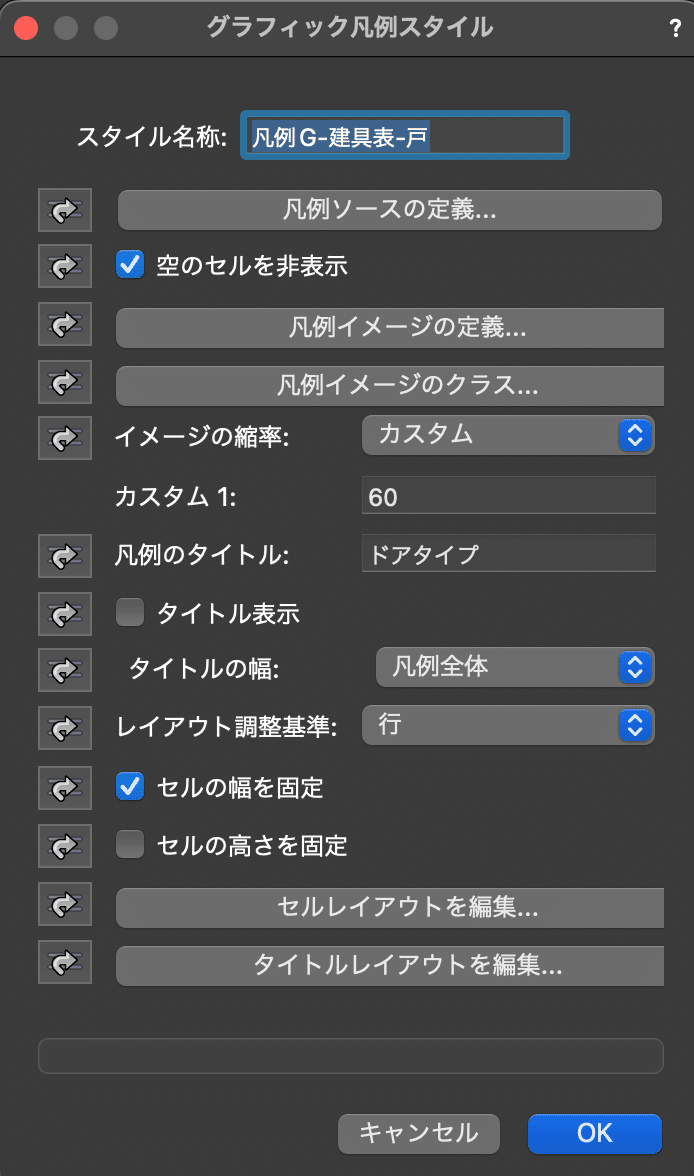Open the イメージの縮率 dropdown showing カスタム

508,435
